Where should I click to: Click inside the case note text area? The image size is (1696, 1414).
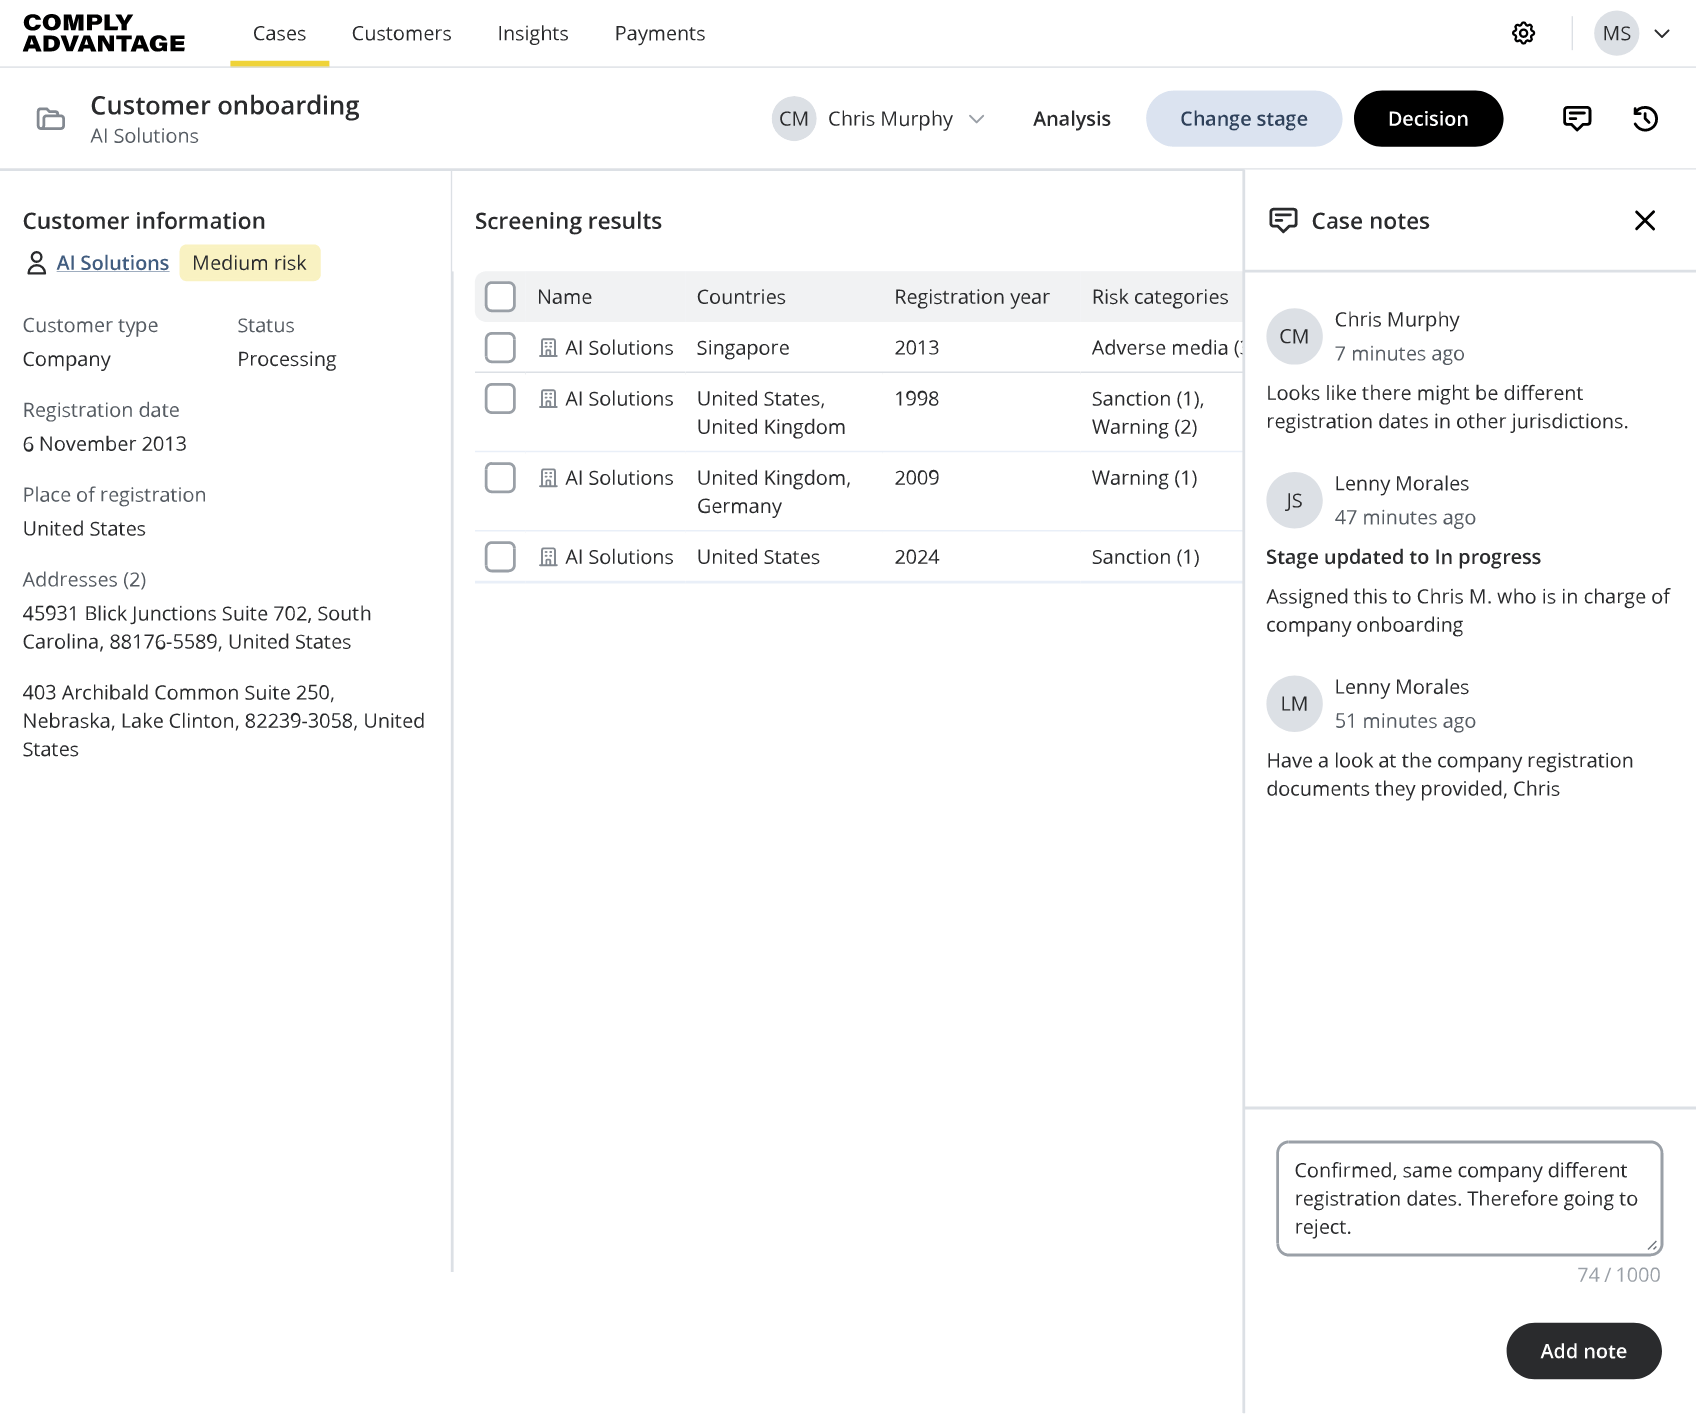click(x=1469, y=1198)
